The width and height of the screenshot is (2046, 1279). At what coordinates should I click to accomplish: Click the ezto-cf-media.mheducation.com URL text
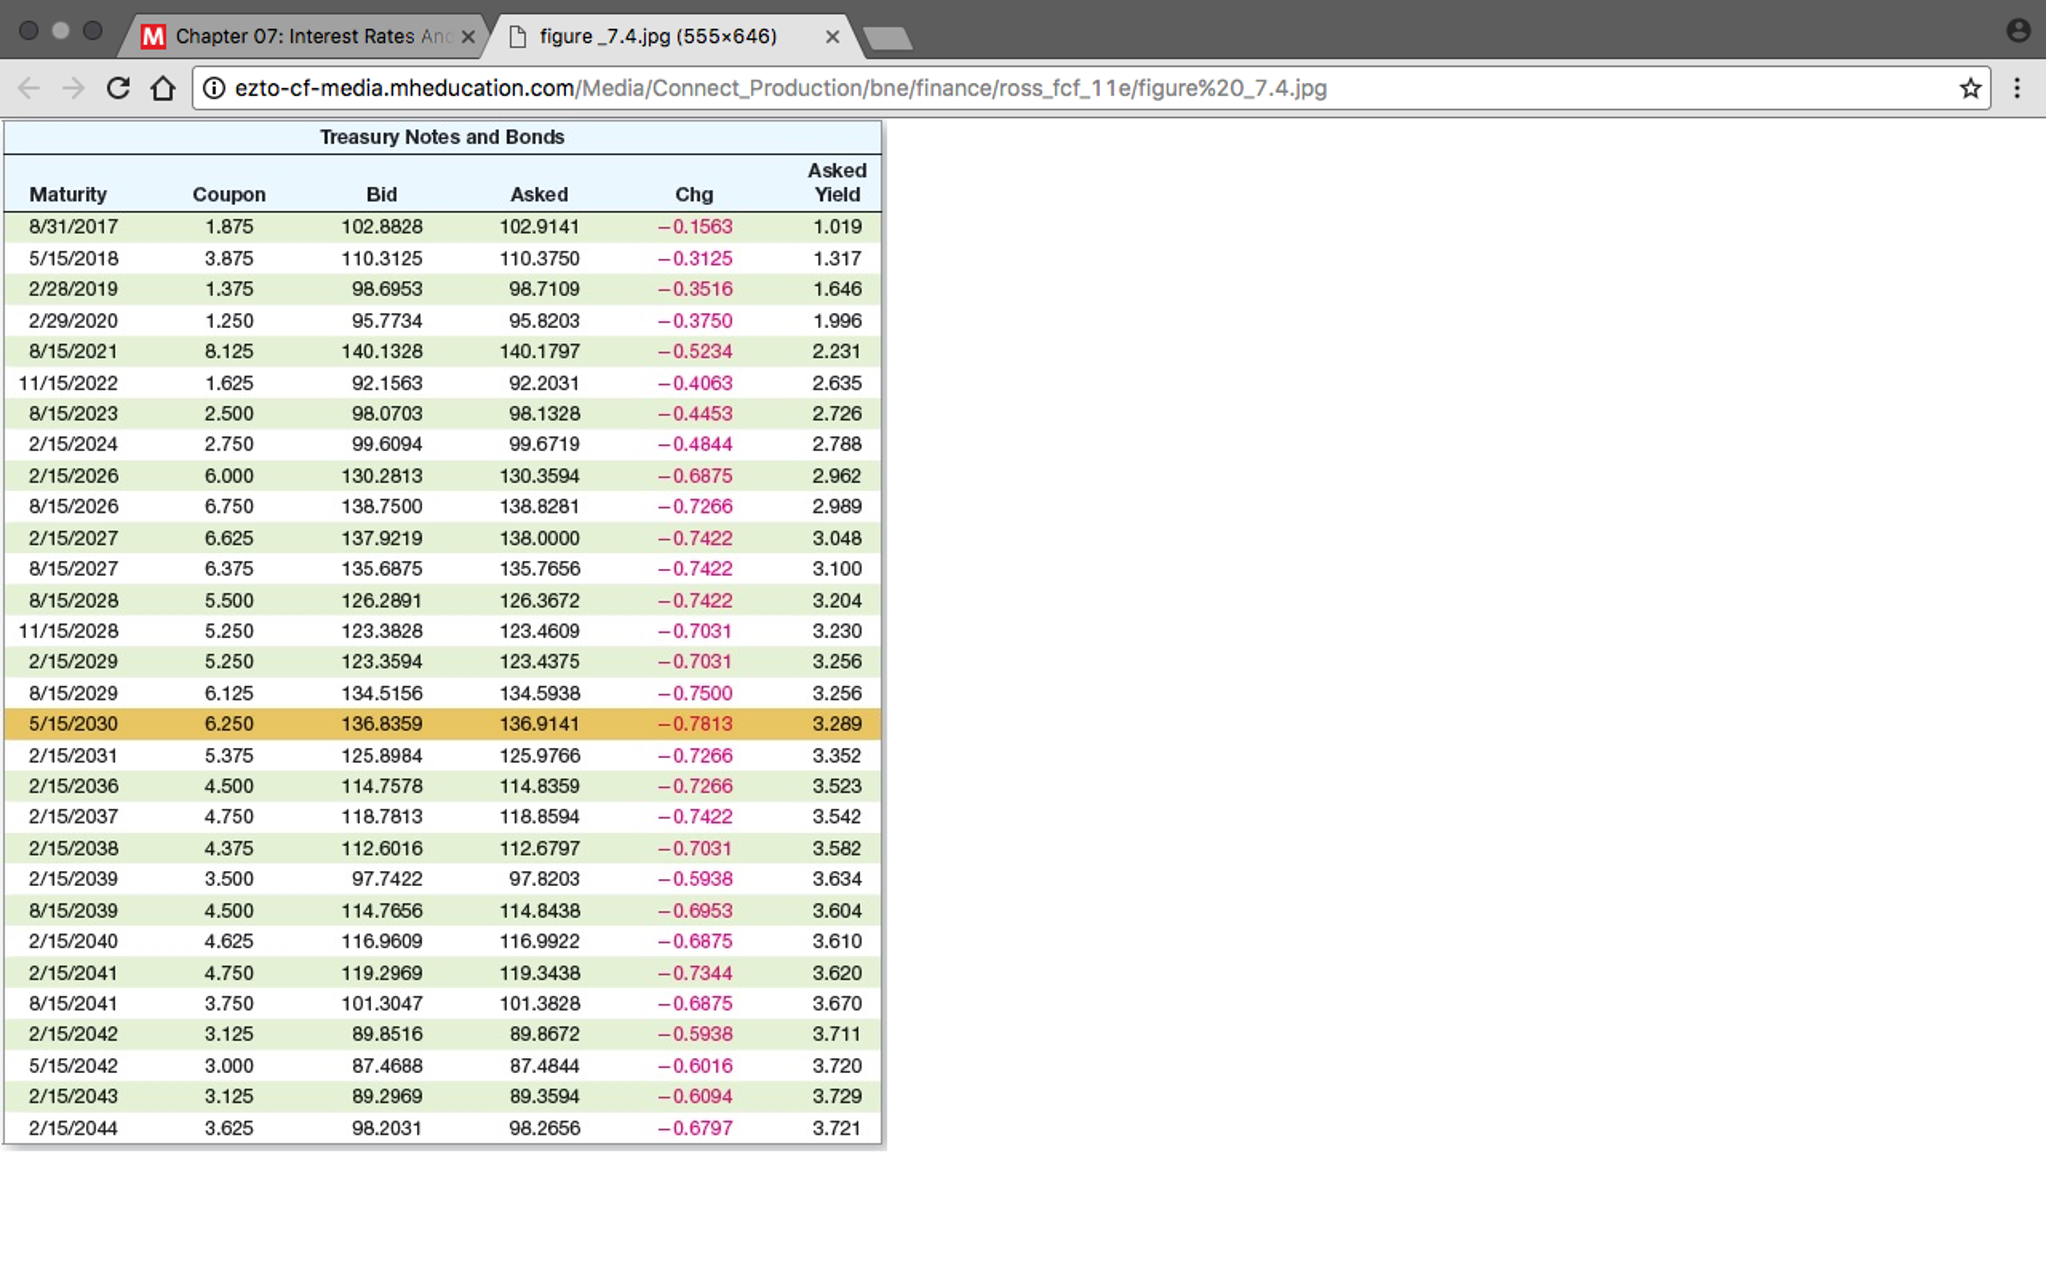[x=400, y=88]
